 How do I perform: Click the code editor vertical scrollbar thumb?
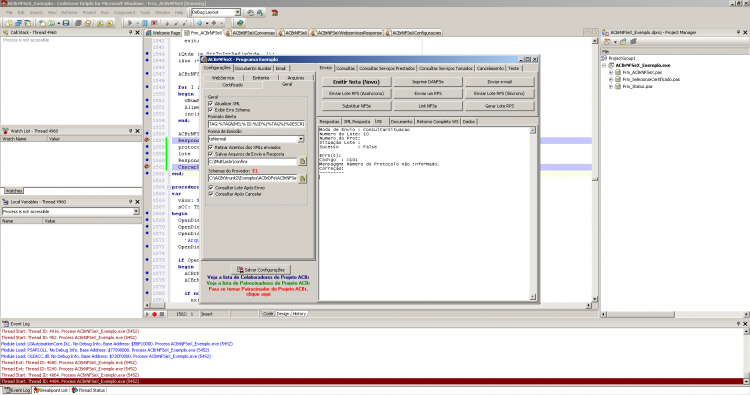point(595,179)
